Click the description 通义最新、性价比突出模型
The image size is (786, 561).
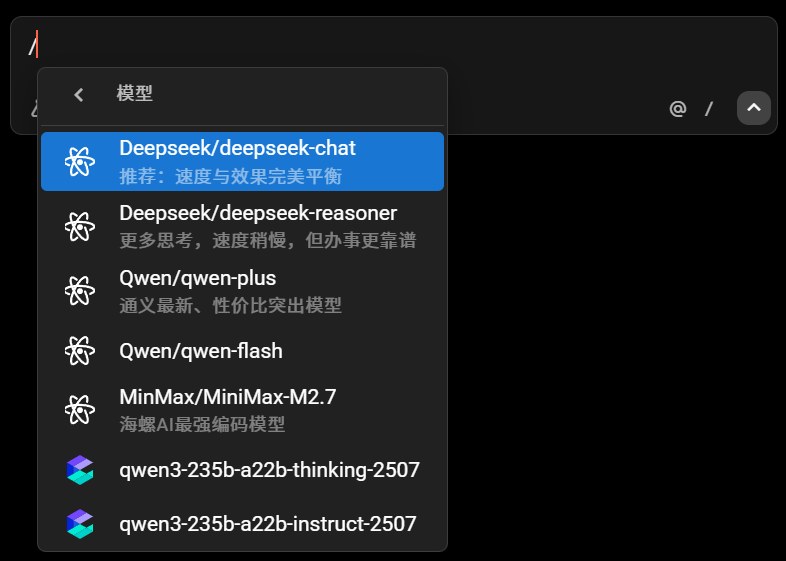pos(231,305)
